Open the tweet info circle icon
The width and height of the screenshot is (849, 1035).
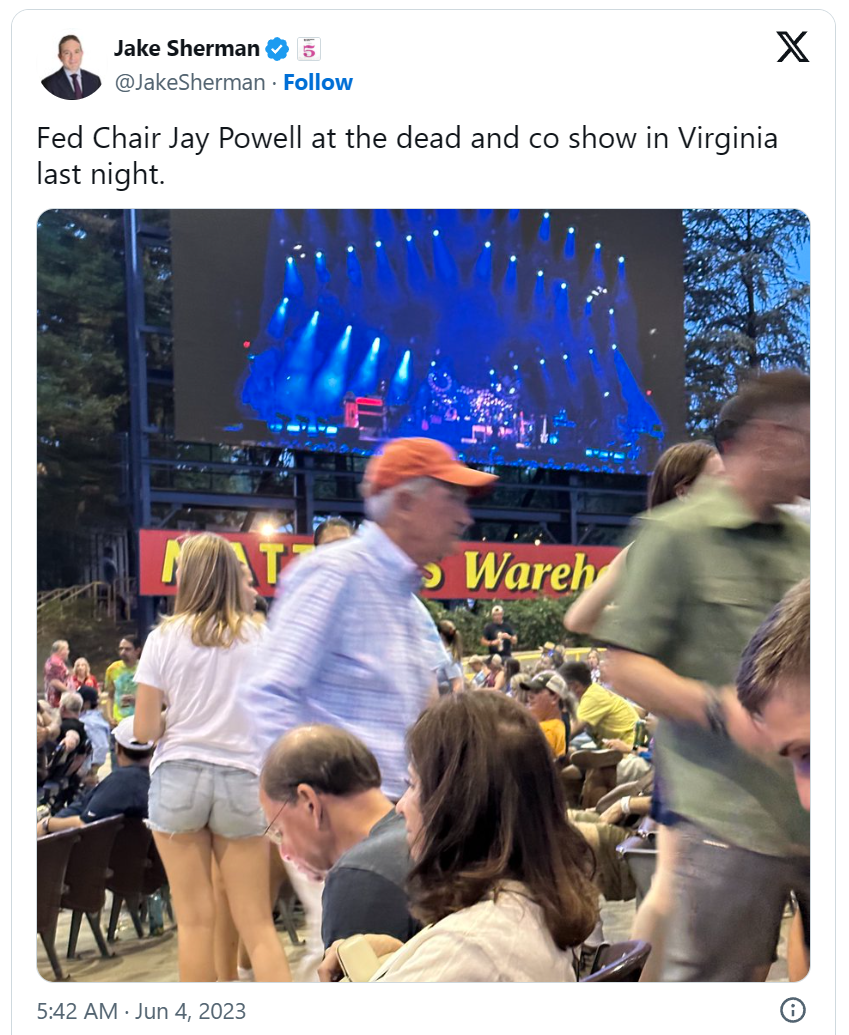pos(792,1009)
